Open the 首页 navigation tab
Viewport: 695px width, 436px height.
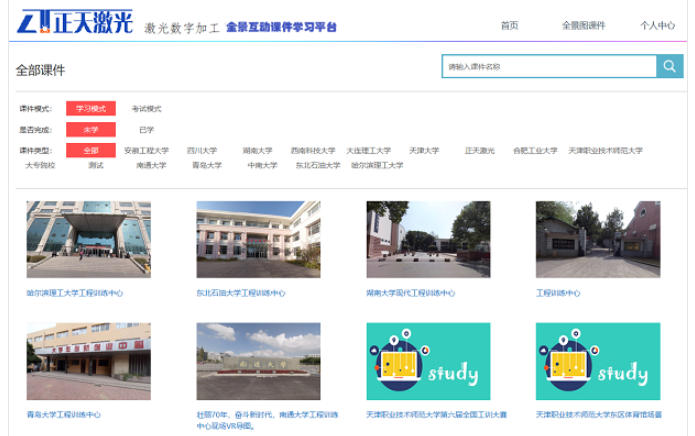(509, 26)
